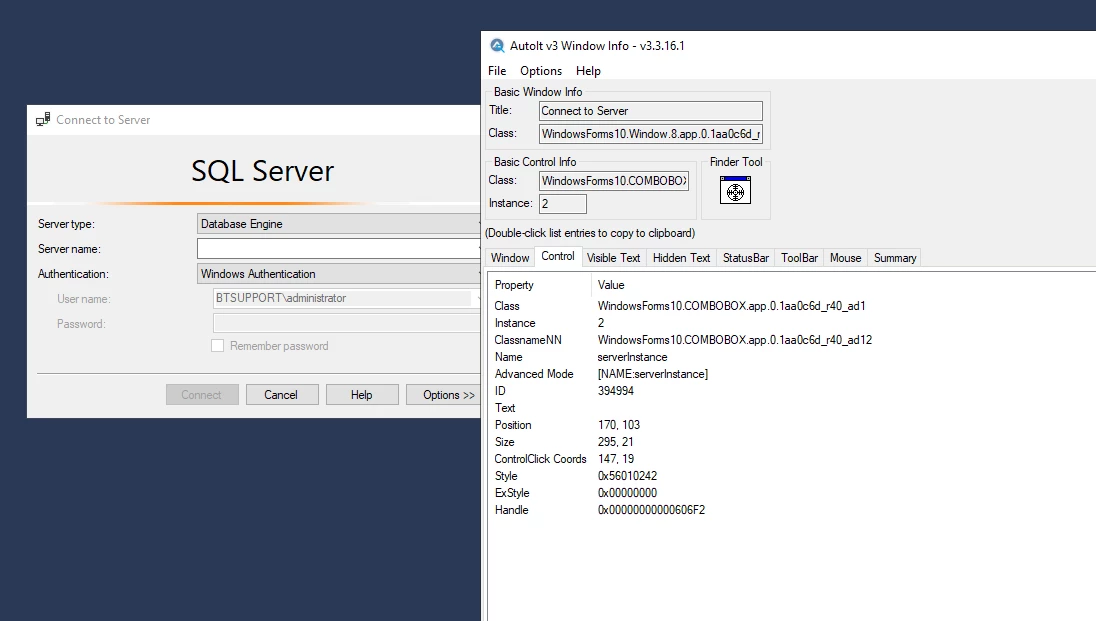
Task: Open the Authentication dropdown
Action: click(338, 273)
